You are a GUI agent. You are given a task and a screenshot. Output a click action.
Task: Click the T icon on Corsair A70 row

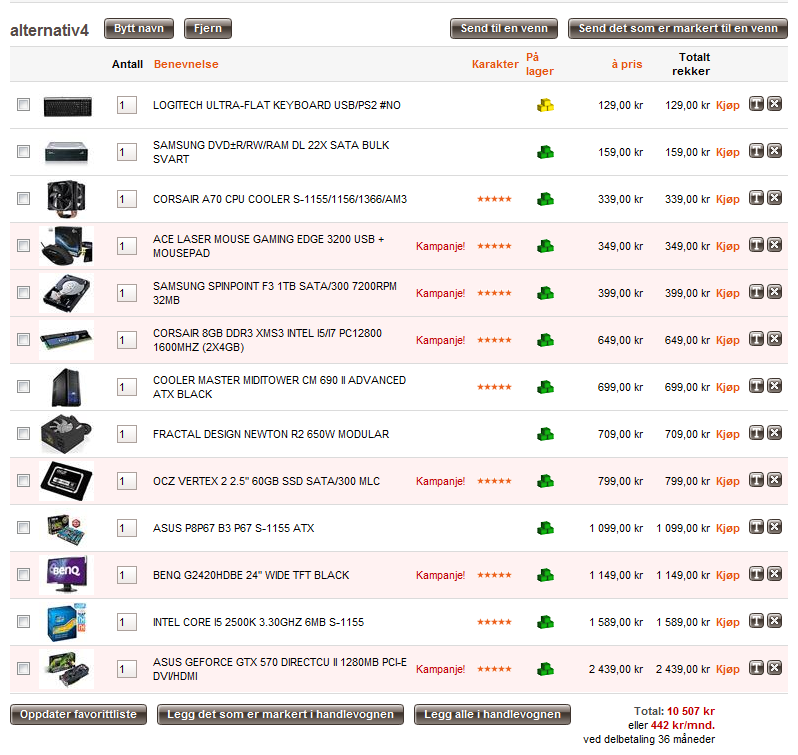click(x=756, y=198)
